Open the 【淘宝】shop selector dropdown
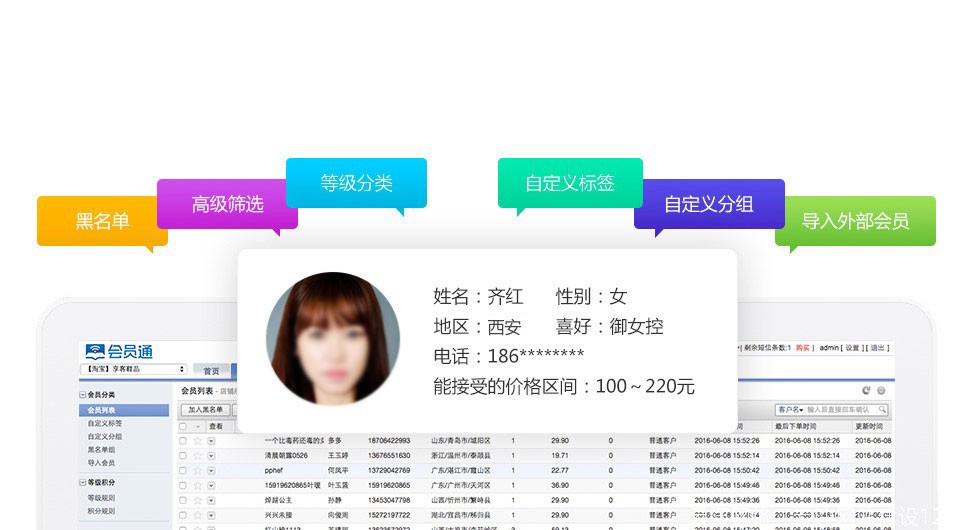 point(133,369)
